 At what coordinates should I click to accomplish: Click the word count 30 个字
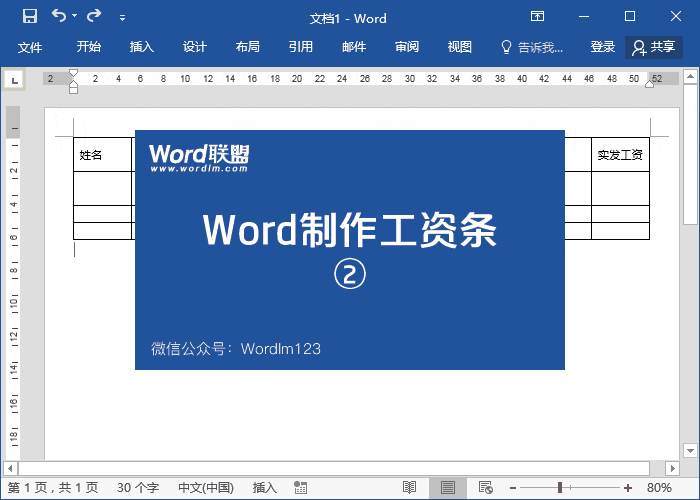138,488
